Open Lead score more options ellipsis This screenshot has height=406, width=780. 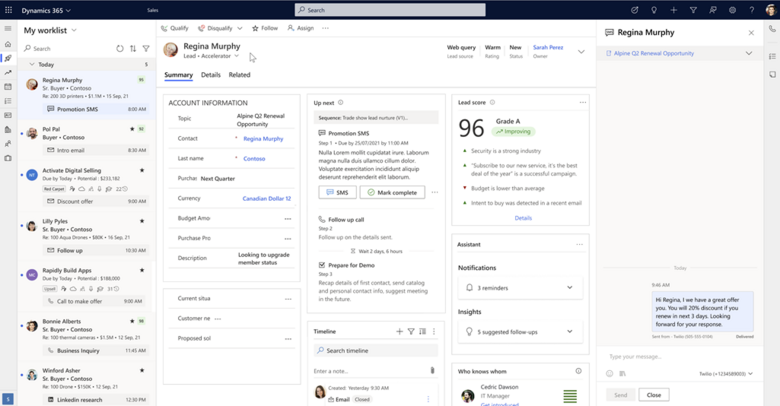tap(583, 102)
